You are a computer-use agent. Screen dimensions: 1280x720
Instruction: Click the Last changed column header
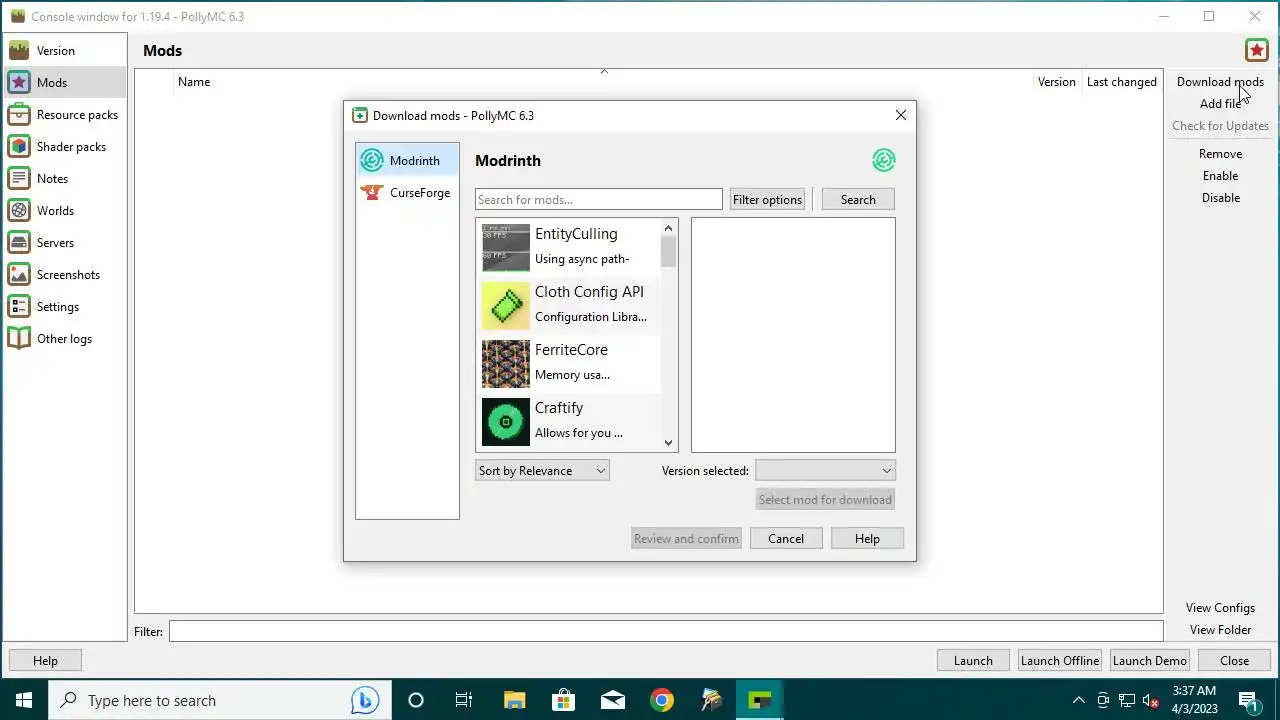pyautogui.click(x=1122, y=82)
